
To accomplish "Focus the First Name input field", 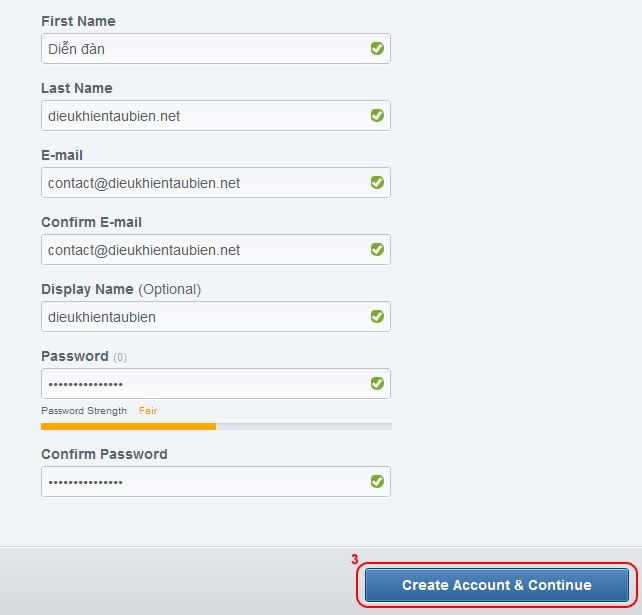I will (x=216, y=49).
